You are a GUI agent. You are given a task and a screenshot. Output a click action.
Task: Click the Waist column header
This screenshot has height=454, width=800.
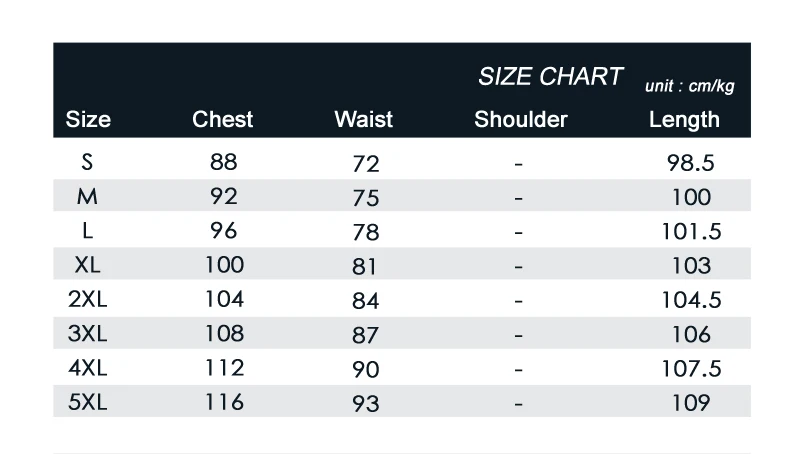tap(363, 119)
